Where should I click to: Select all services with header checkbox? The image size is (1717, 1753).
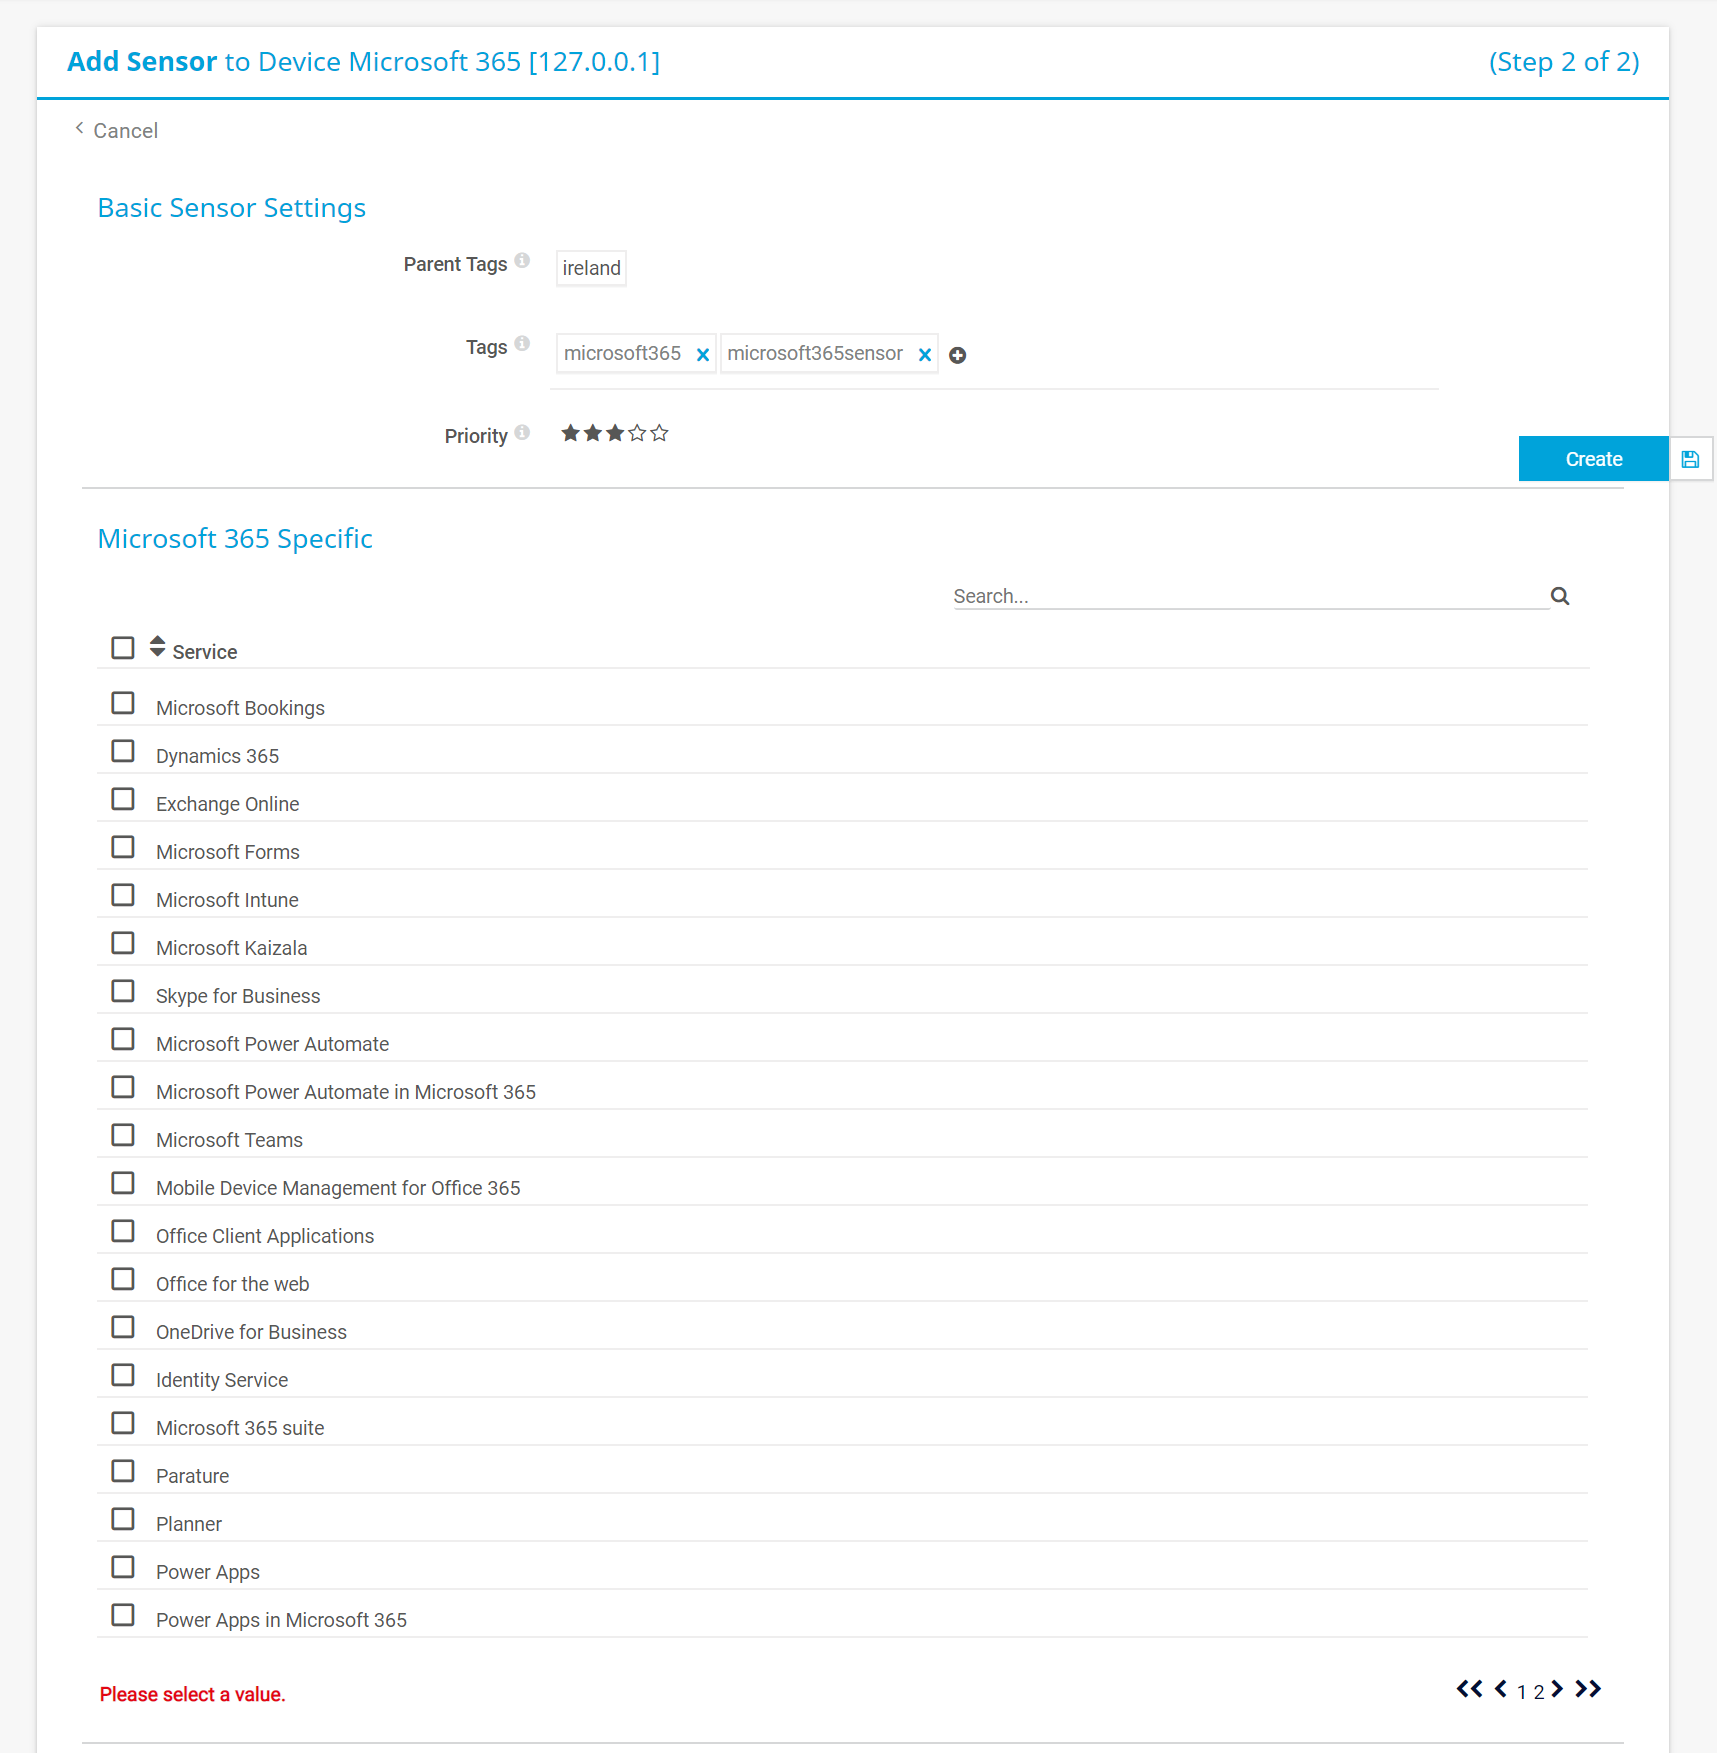pyautogui.click(x=123, y=648)
